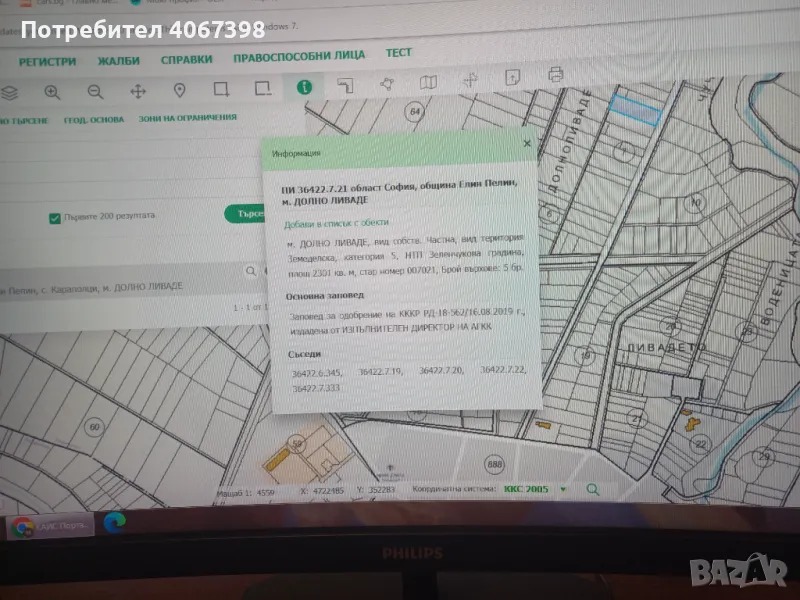Click 'Добави в списък с обекти' link
800x600 pixels.
pyautogui.click(x=336, y=223)
